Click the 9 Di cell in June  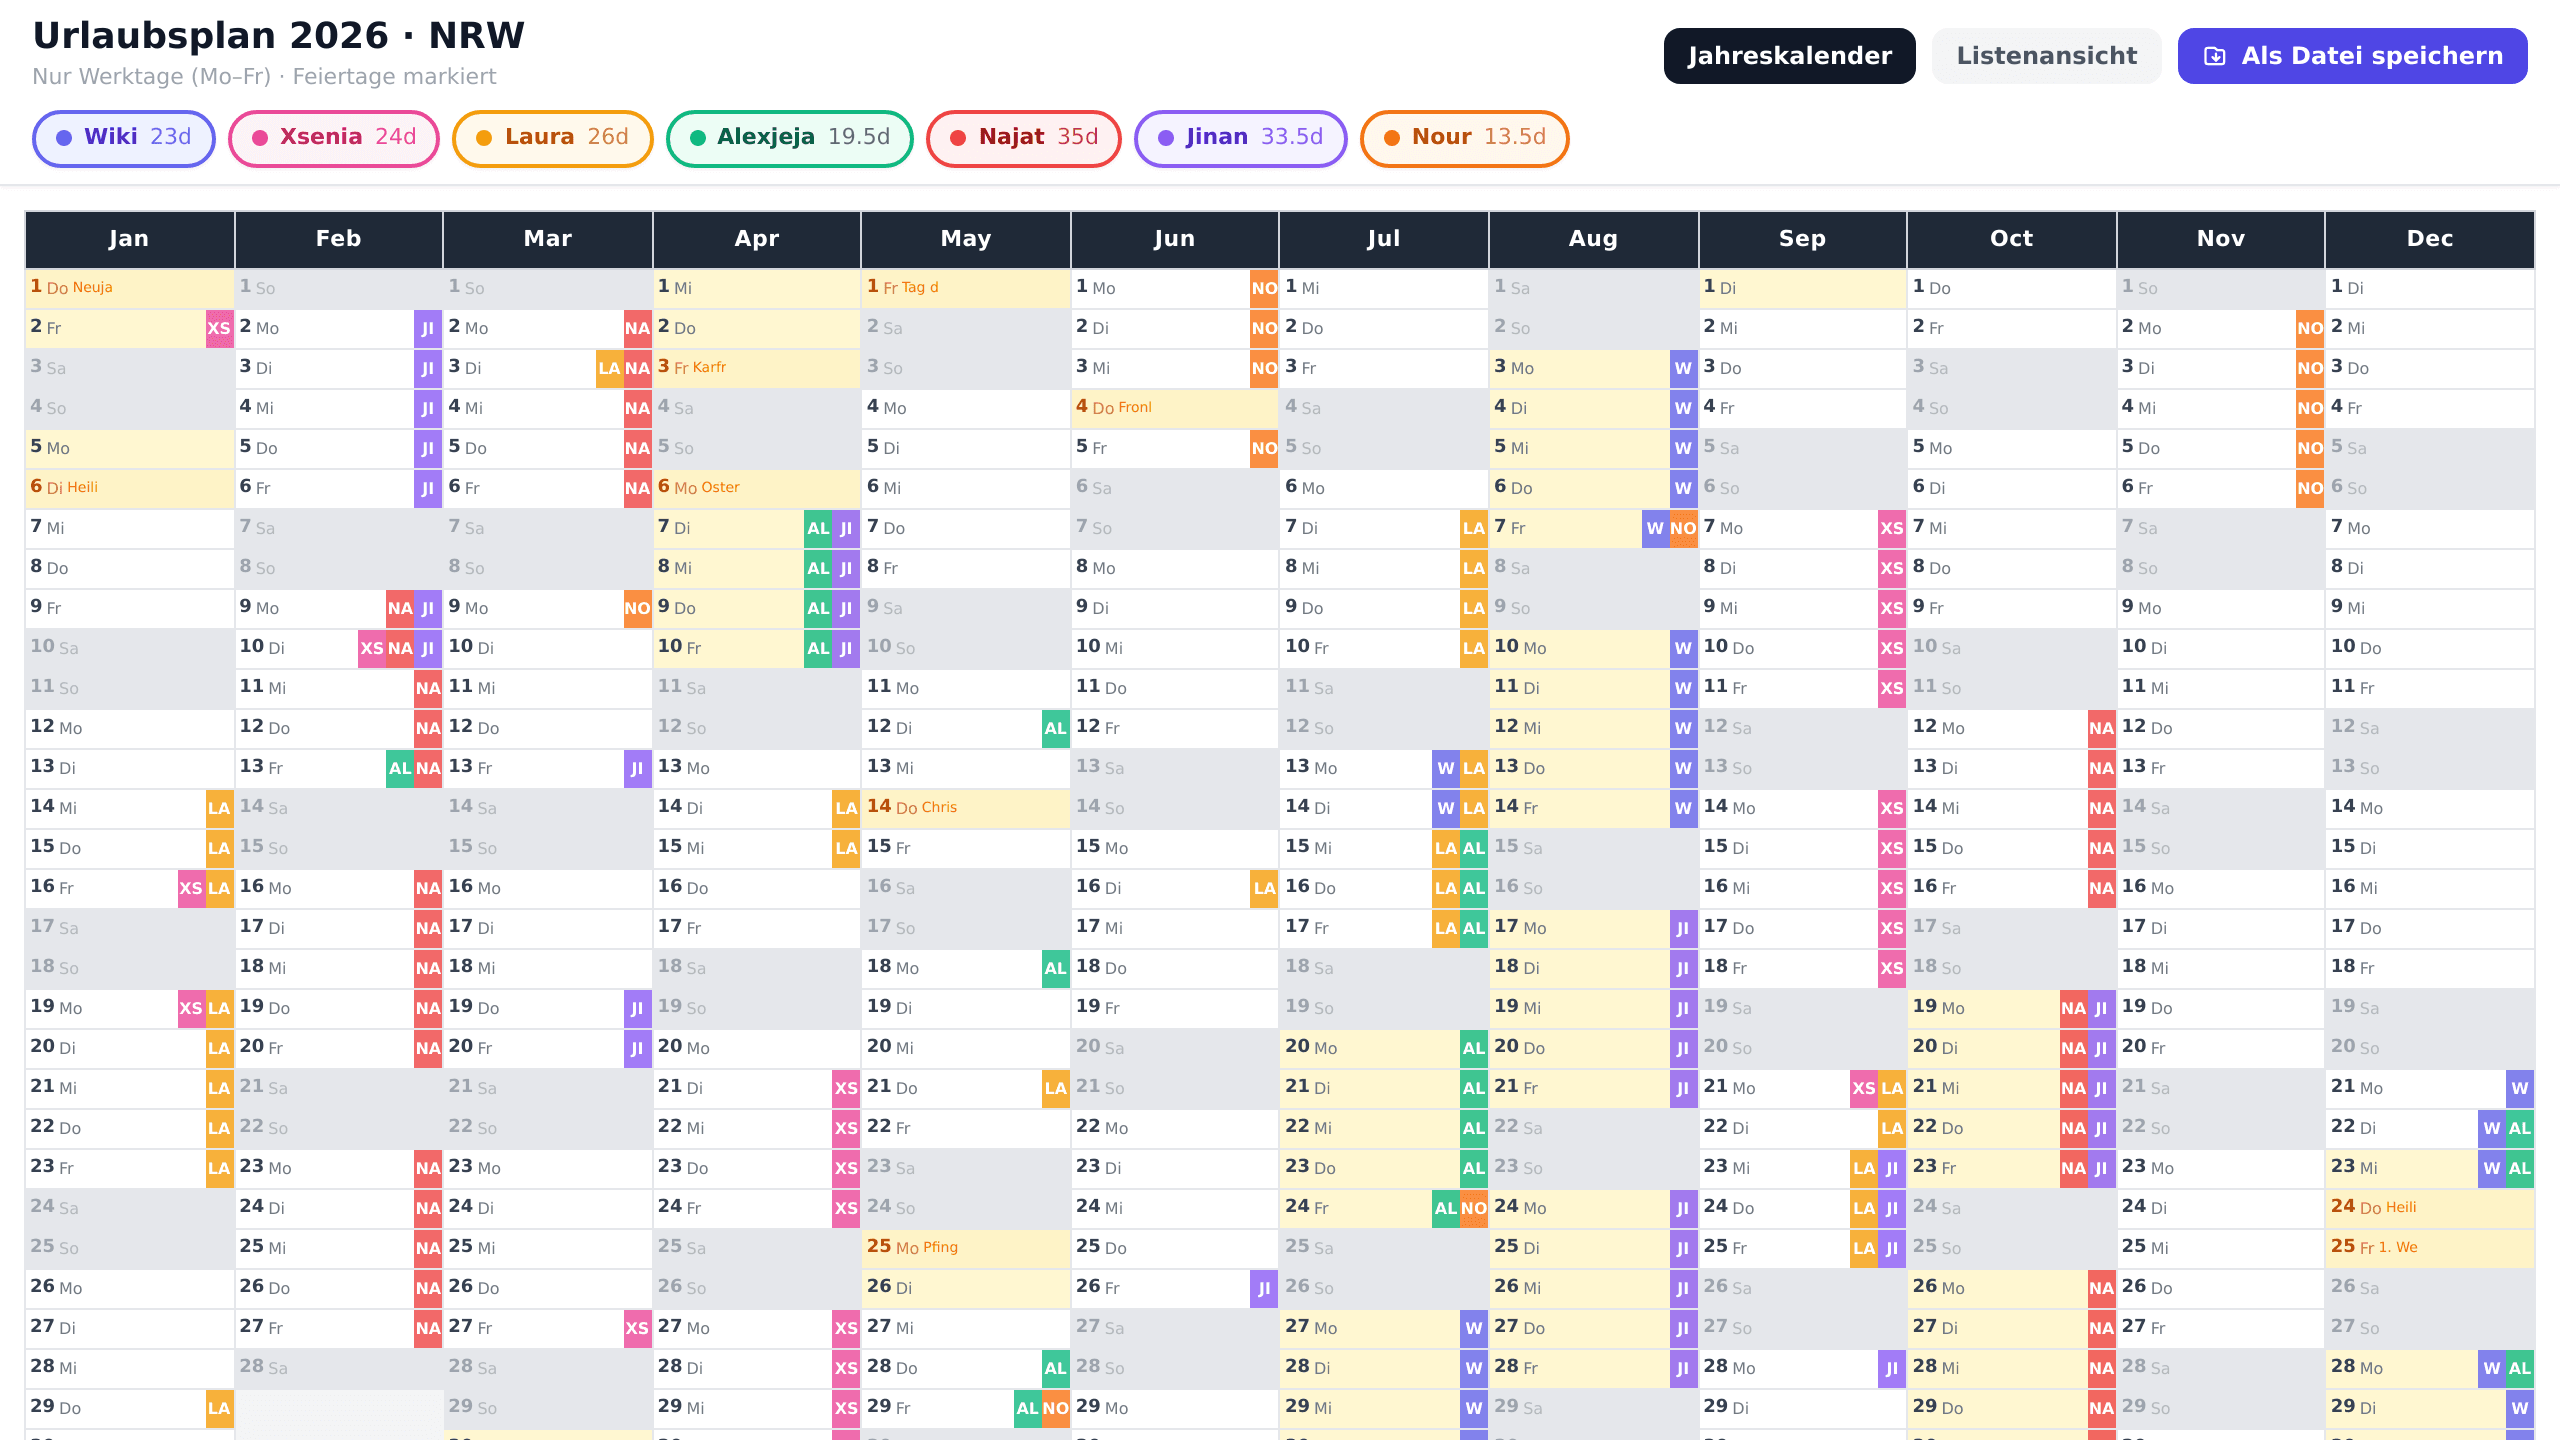tap(1175, 608)
